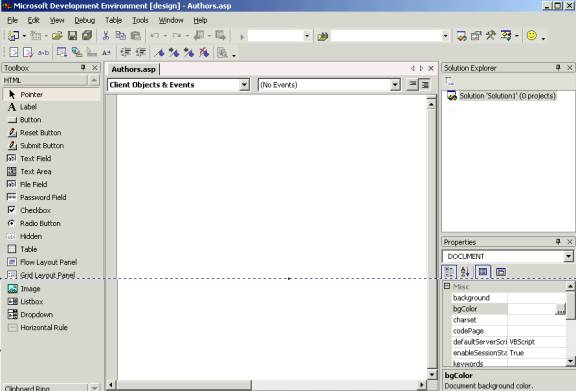
Task: Click the a»b word wrap icon
Action: click(43, 53)
